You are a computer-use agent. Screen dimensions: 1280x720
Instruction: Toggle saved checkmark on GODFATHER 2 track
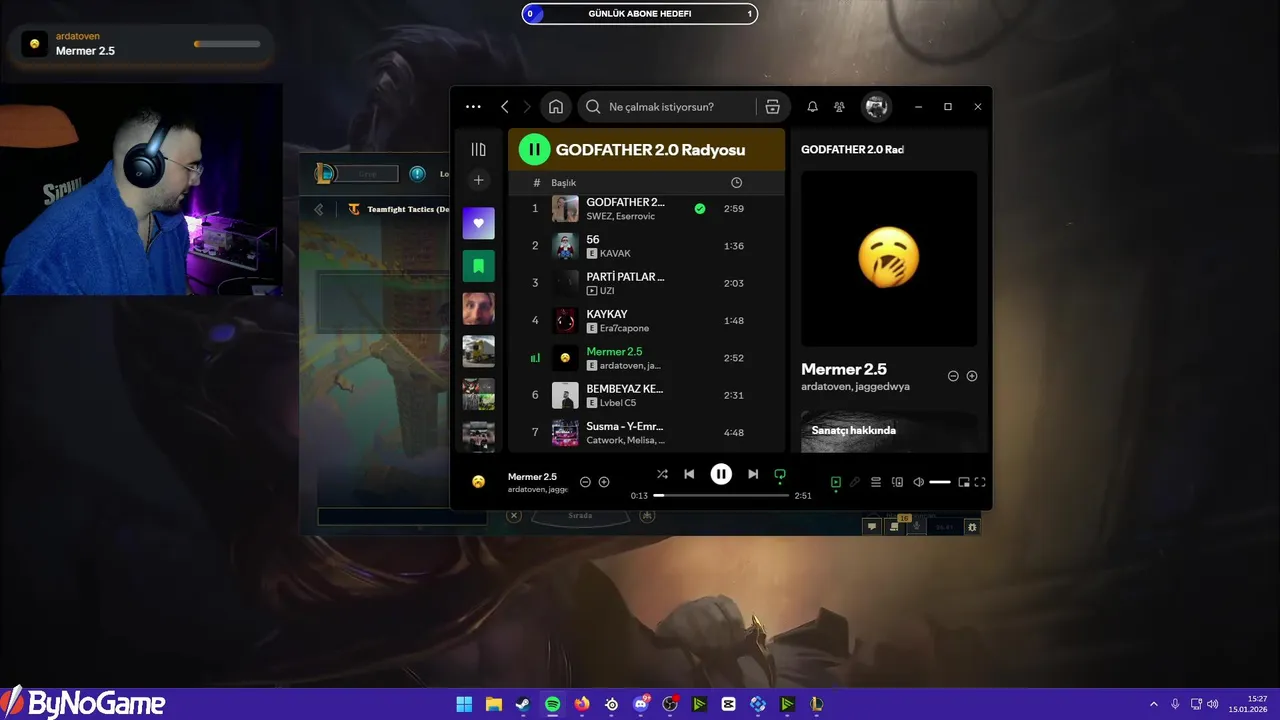tap(700, 208)
